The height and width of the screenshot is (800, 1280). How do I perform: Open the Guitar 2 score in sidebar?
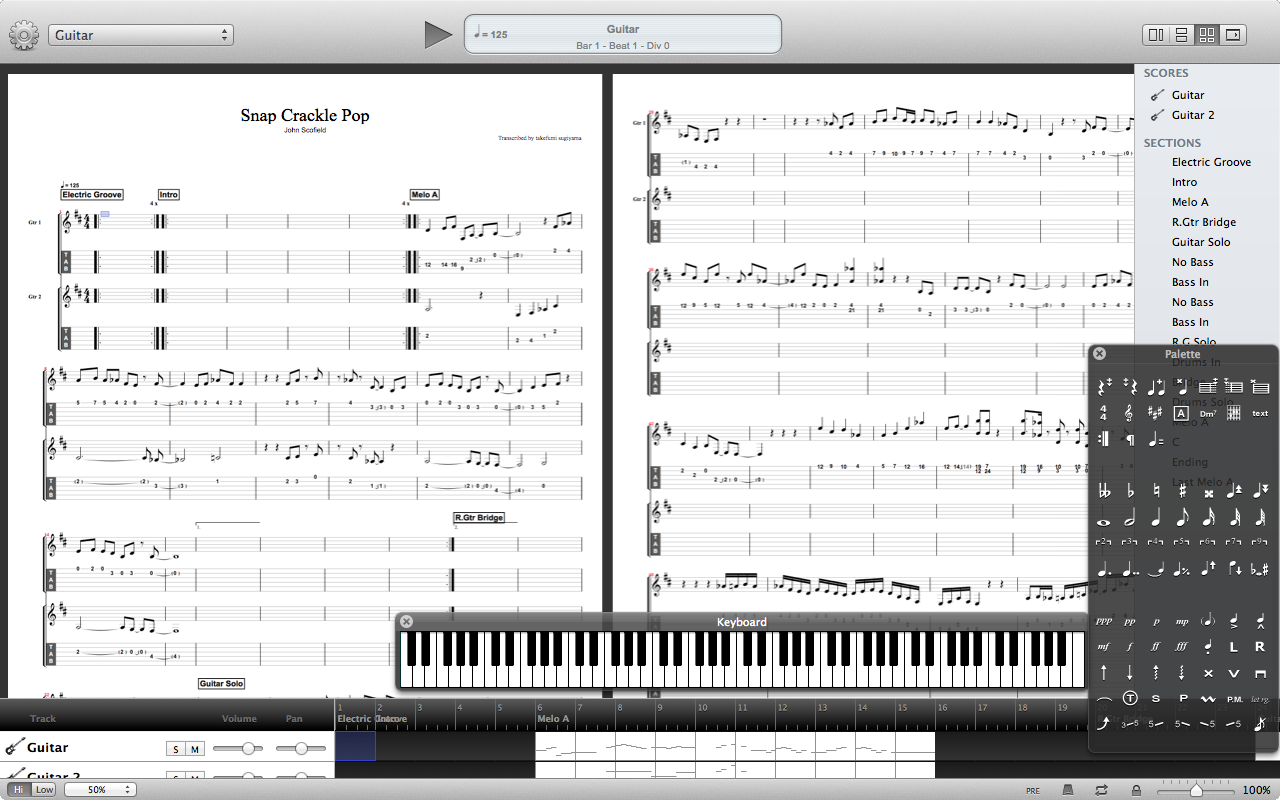click(1193, 115)
